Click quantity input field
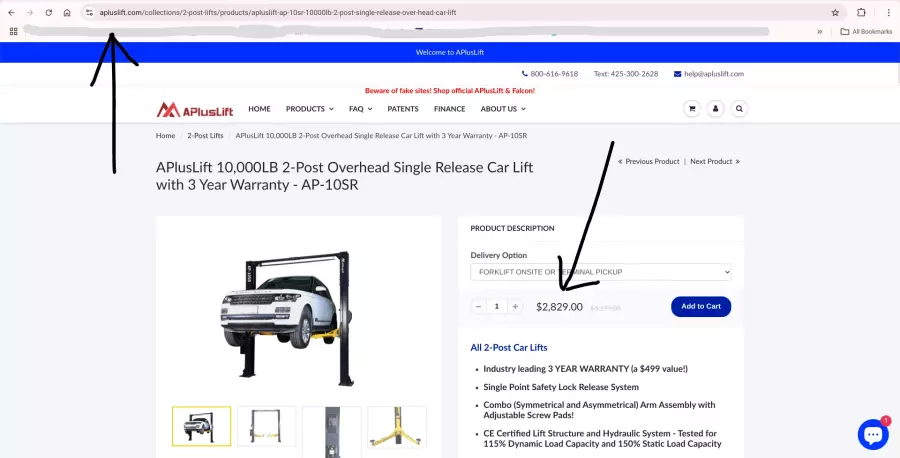Image resolution: width=900 pixels, height=458 pixels. pos(496,306)
